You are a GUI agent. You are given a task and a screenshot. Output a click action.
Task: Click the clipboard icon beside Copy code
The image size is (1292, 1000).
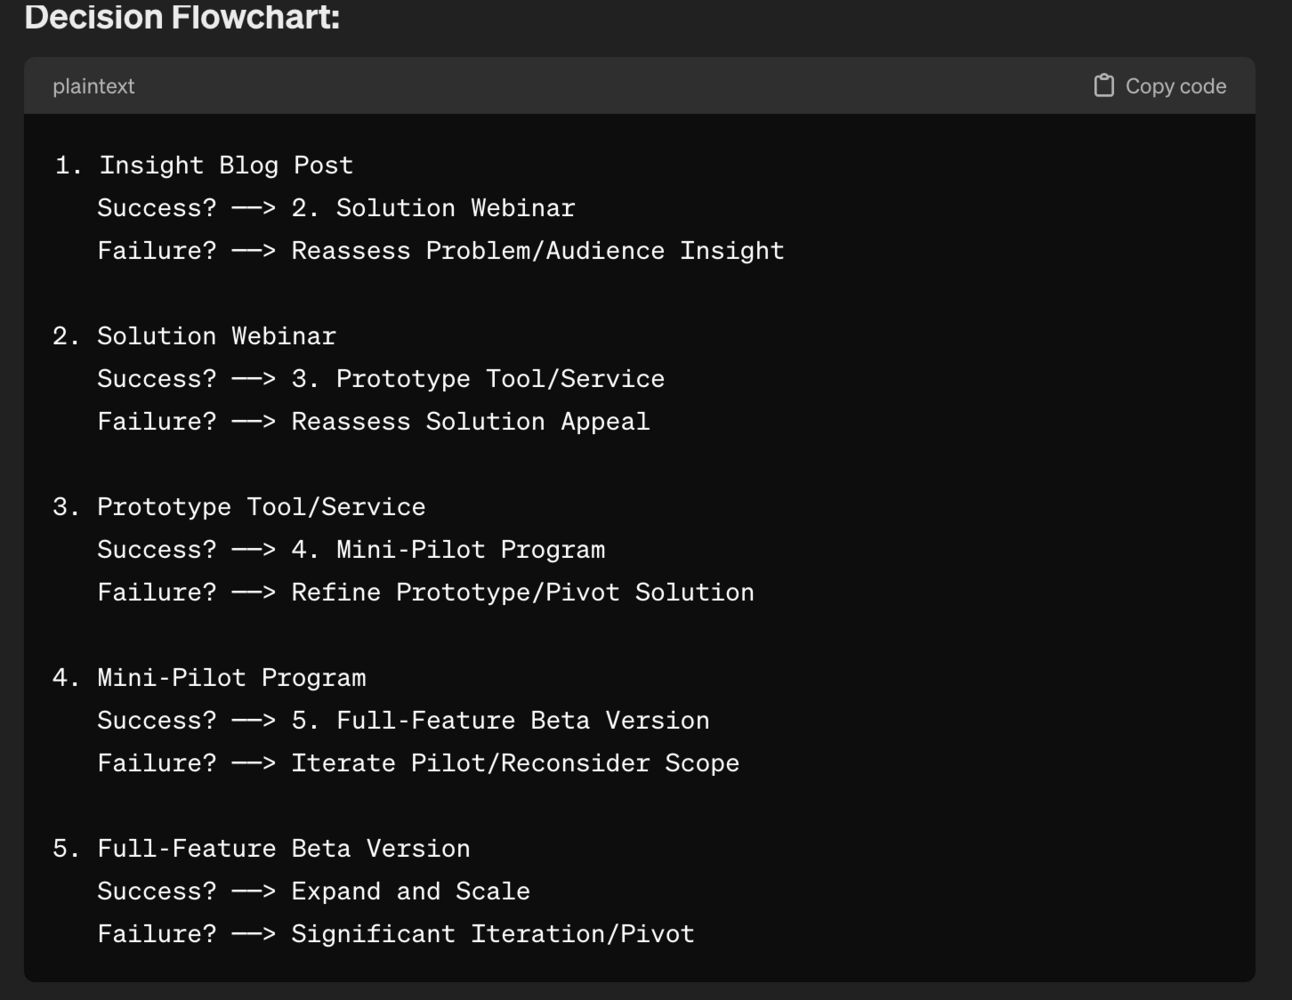(1103, 86)
